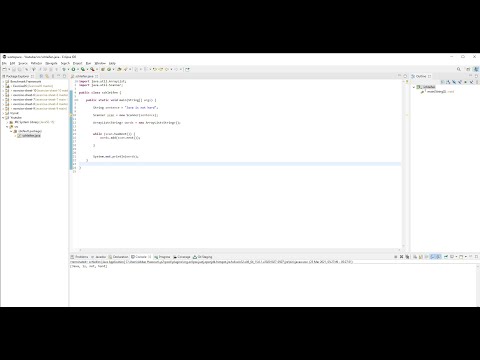480x360 pixels.
Task: Open the Coverage button dropdown arrow
Action: (87, 69)
